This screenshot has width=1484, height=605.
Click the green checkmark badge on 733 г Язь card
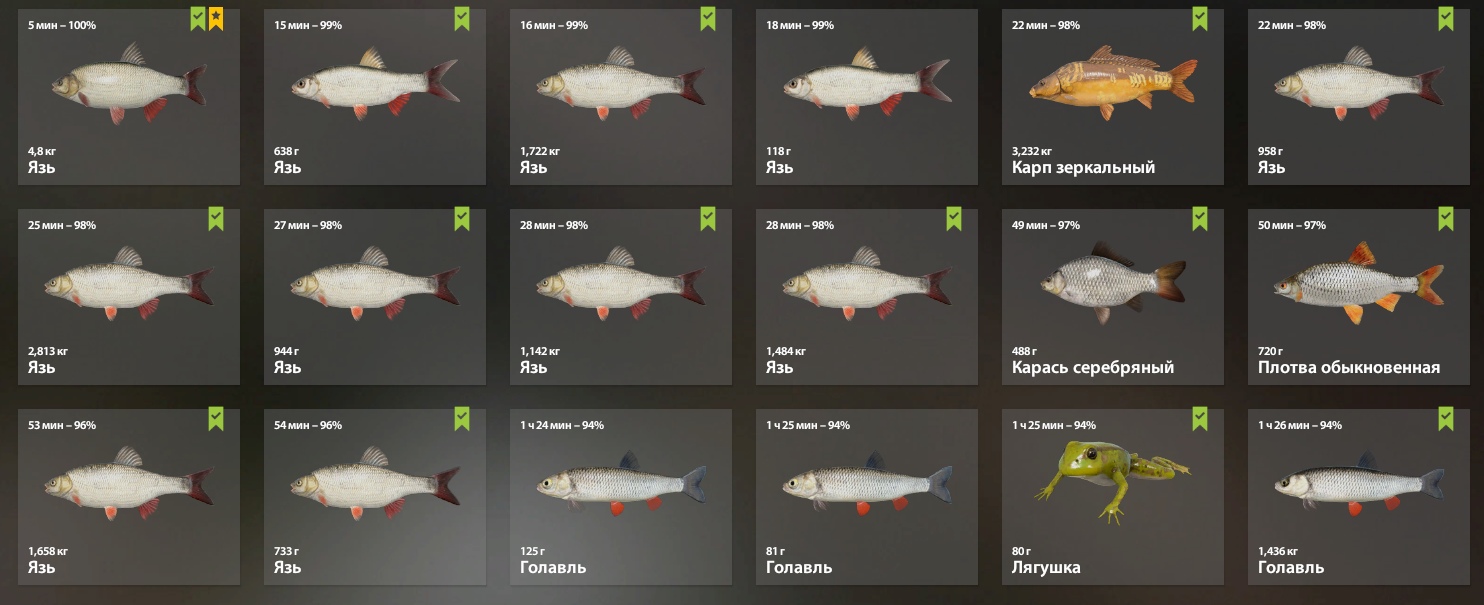pyautogui.click(x=462, y=418)
